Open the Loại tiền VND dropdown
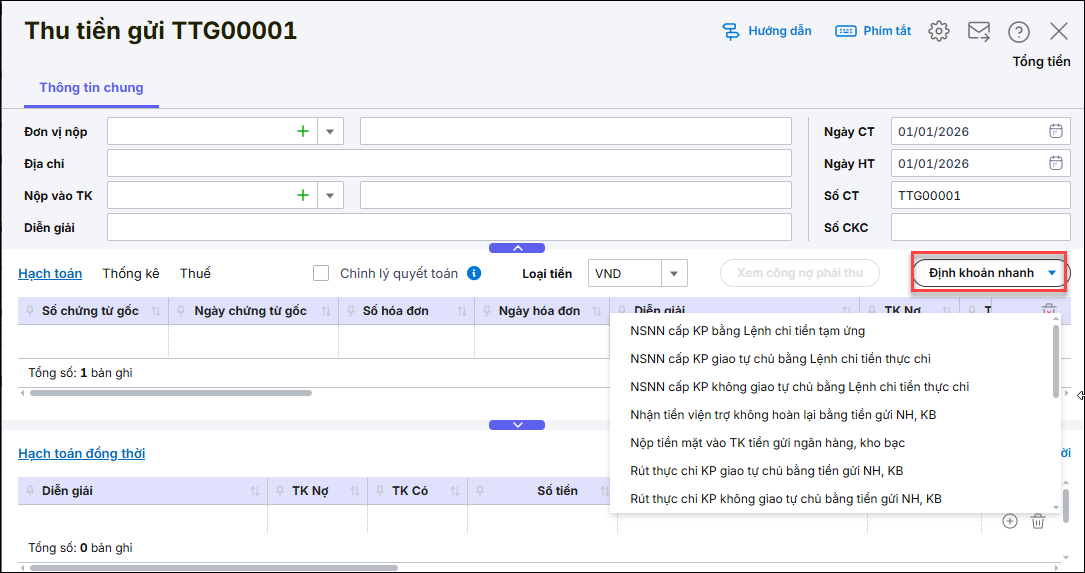This screenshot has width=1085, height=573. pos(674,273)
